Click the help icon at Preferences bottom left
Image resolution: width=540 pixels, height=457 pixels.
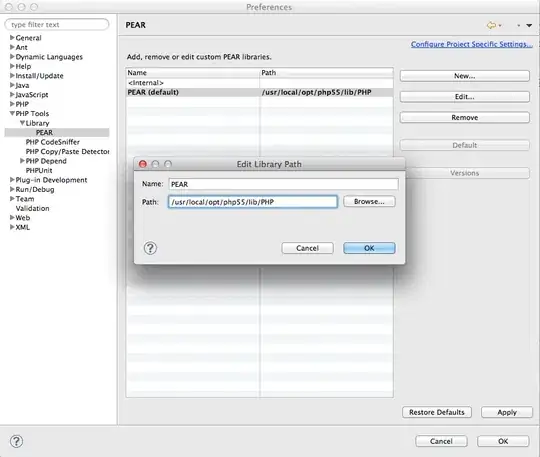pos(16,441)
